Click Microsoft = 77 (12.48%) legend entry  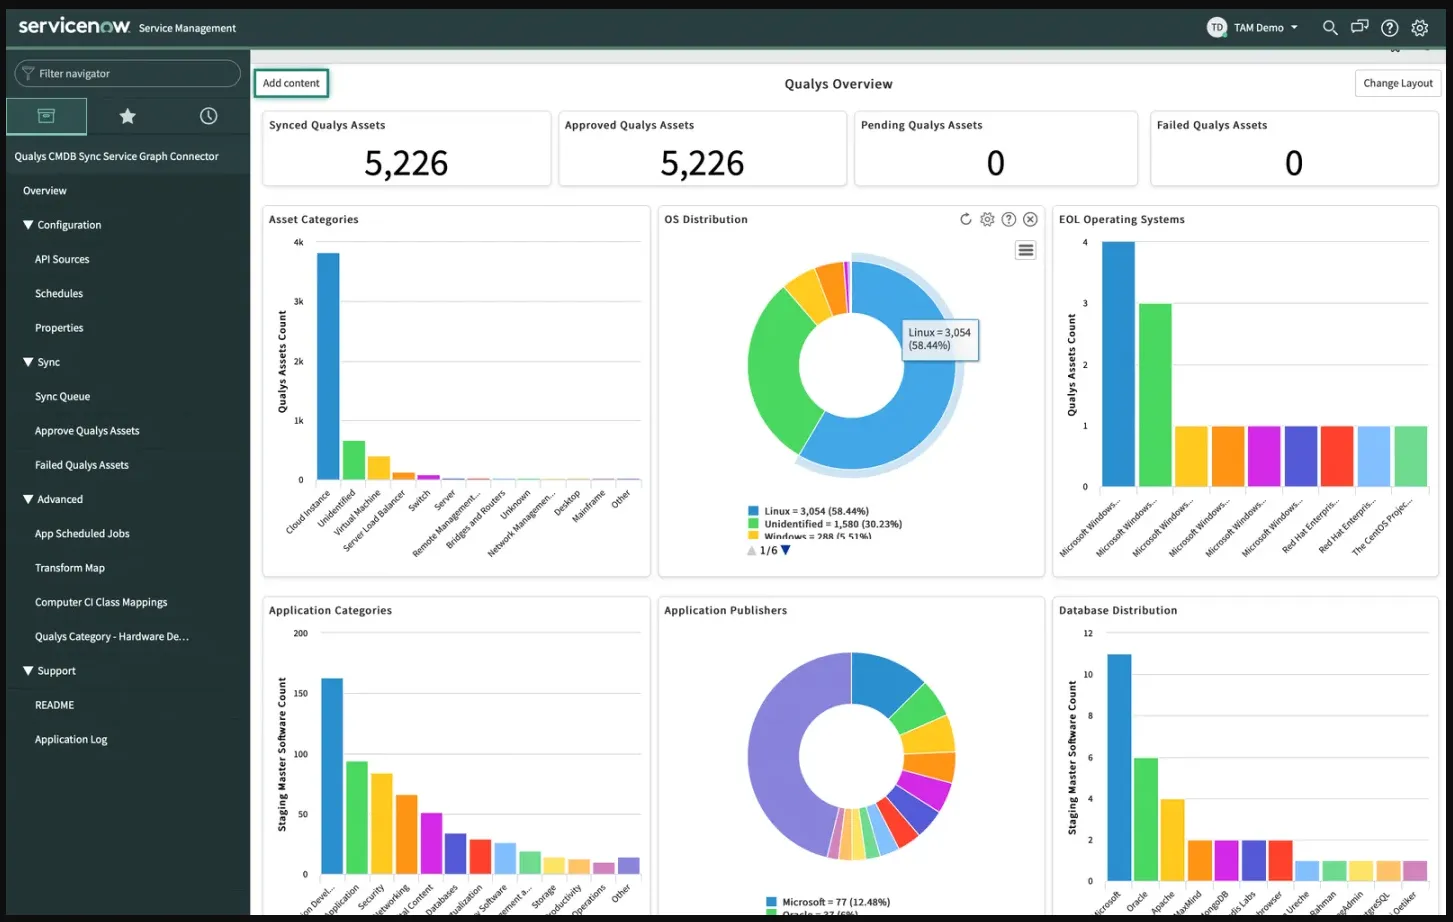tap(836, 902)
